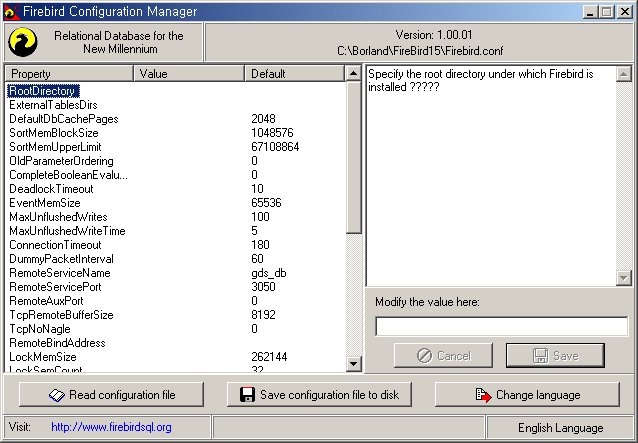Click the app icon in the title bar
Image resolution: width=638 pixels, height=443 pixels.
[x=12, y=12]
